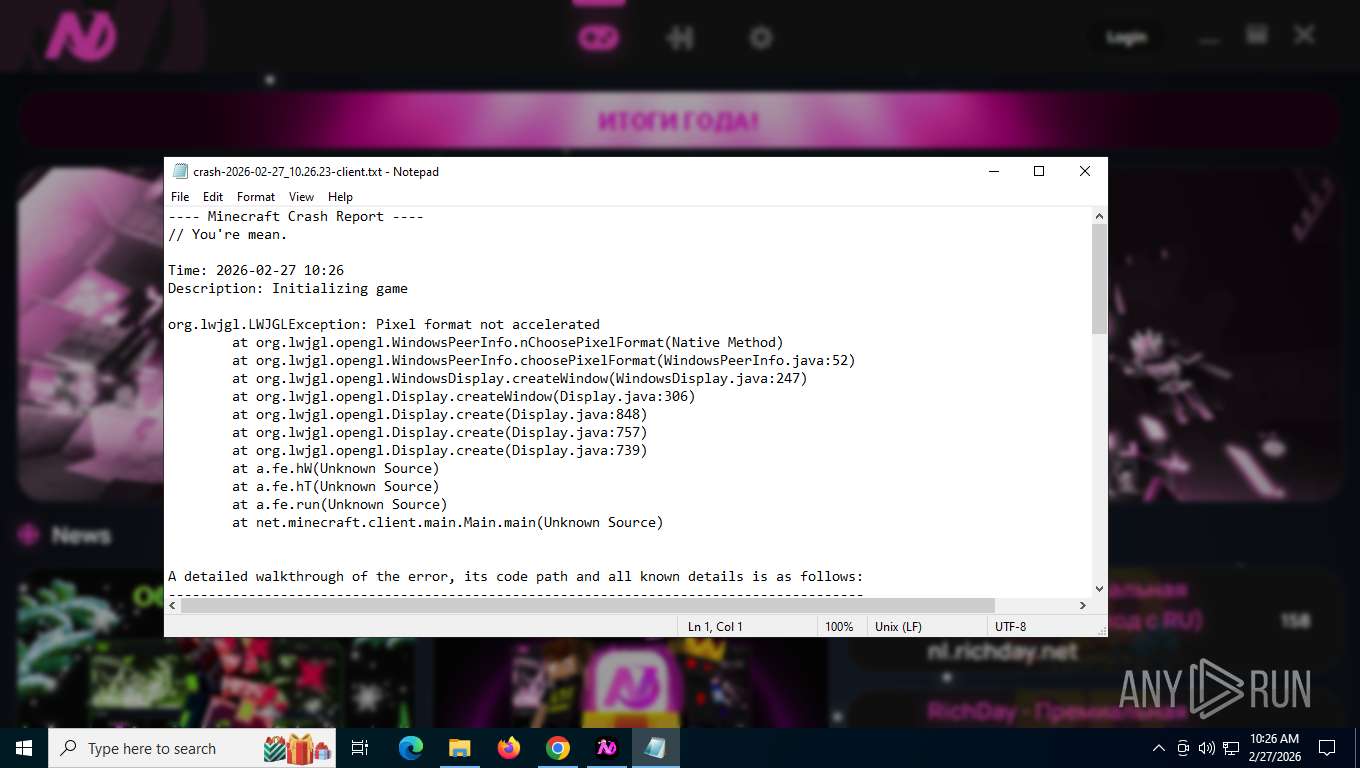Open the View menu in Notepad
Screen dimensions: 1360x768
point(301,197)
